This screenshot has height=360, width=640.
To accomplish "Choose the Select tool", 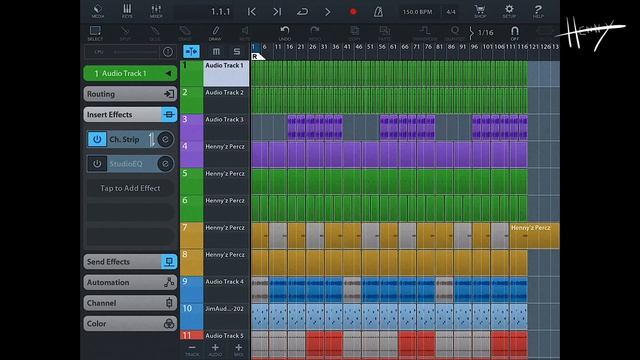I will pyautogui.click(x=95, y=33).
